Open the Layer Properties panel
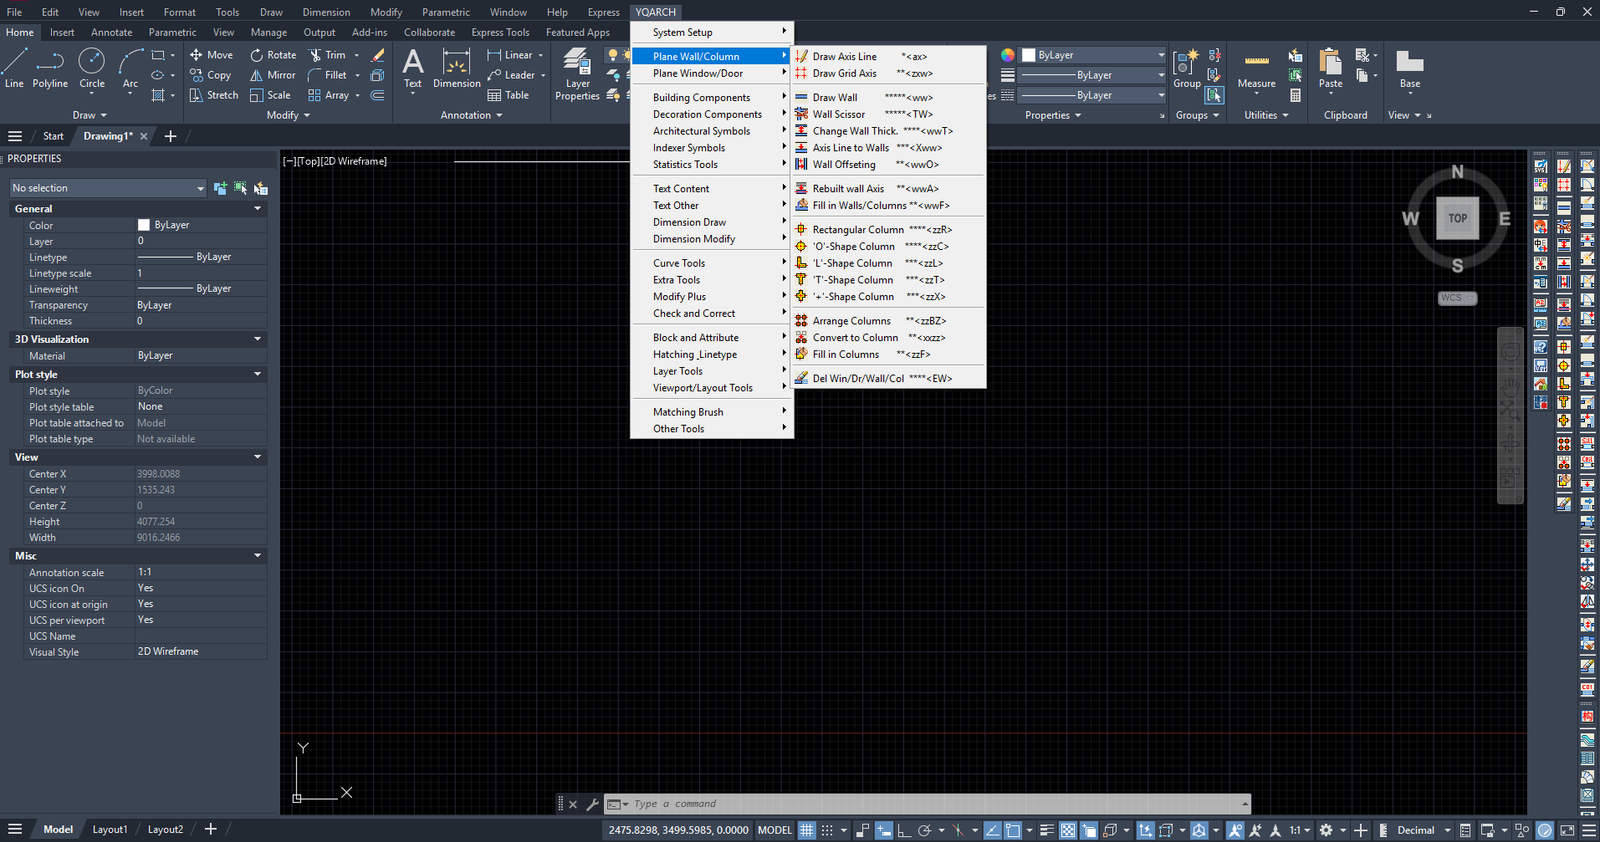This screenshot has width=1600, height=842. (x=577, y=73)
